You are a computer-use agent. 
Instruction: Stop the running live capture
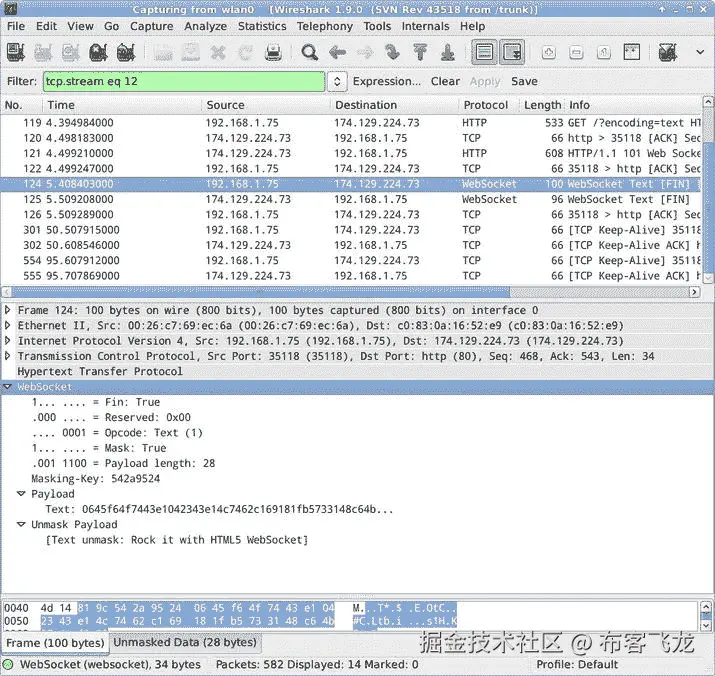(98, 52)
